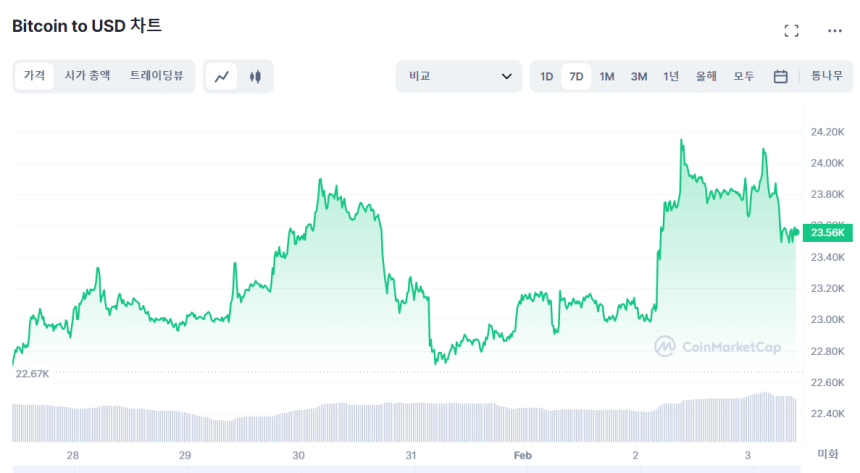Select the 가격 price tab
The height and width of the screenshot is (473, 860).
(x=34, y=76)
